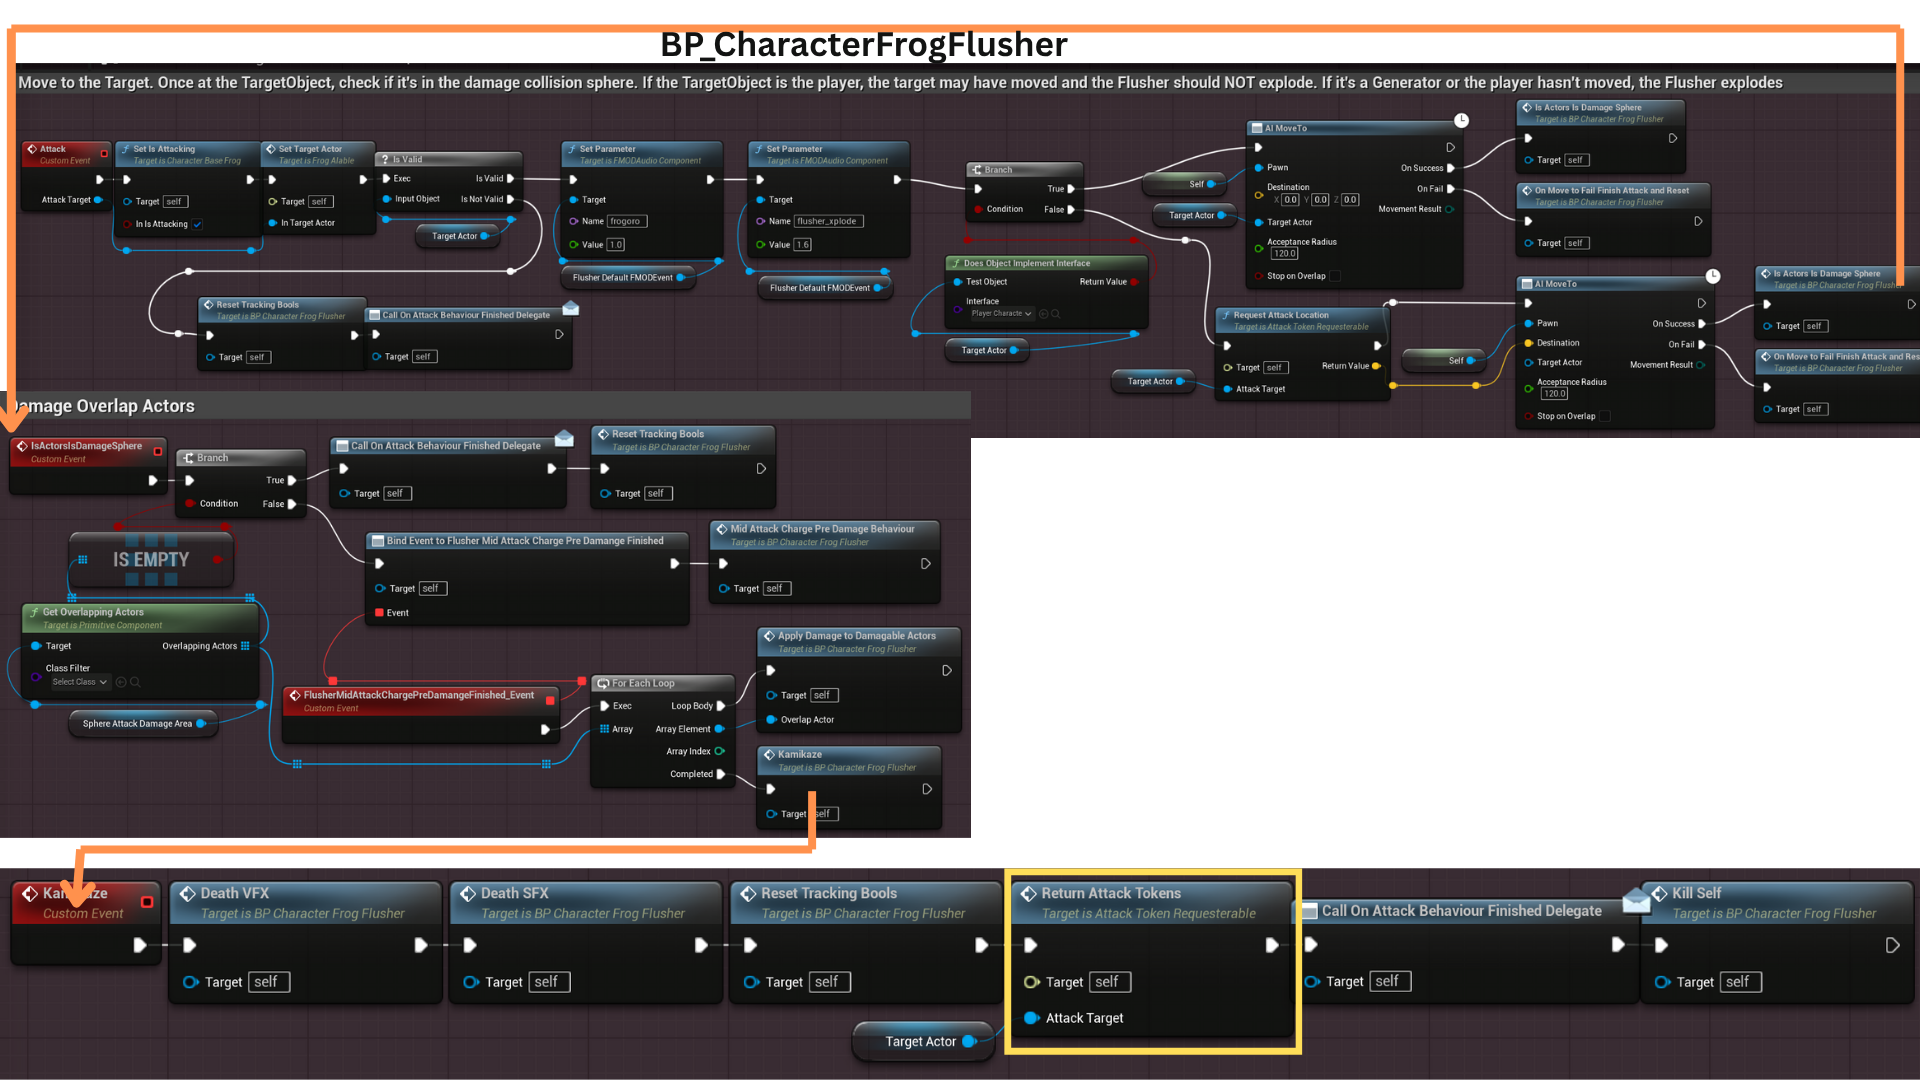Click the clock icon on upper AI MoveTo node

tap(1461, 120)
